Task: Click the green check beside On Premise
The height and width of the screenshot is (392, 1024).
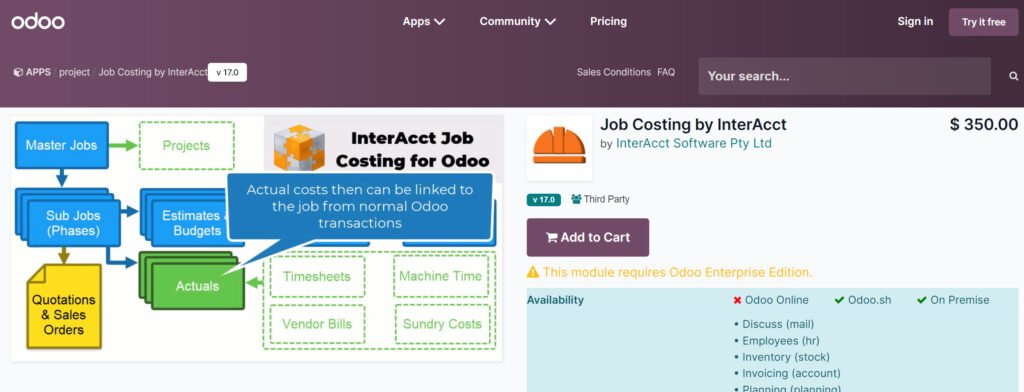Action: 921,301
